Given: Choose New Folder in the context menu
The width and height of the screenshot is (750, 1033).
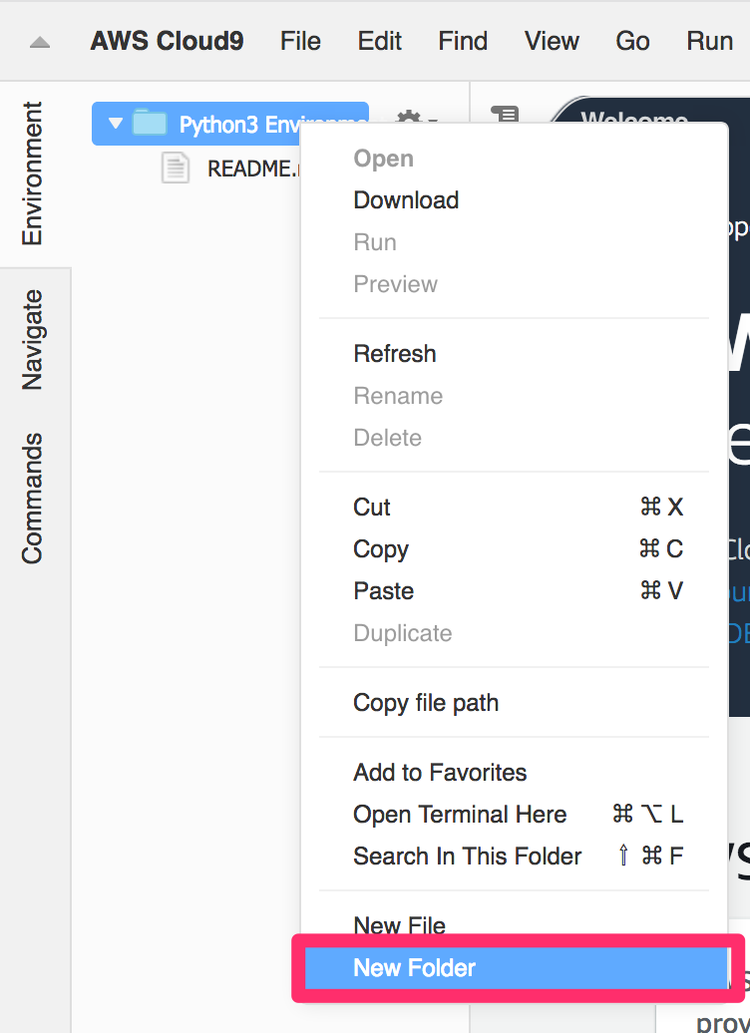Looking at the screenshot, I should (516, 968).
